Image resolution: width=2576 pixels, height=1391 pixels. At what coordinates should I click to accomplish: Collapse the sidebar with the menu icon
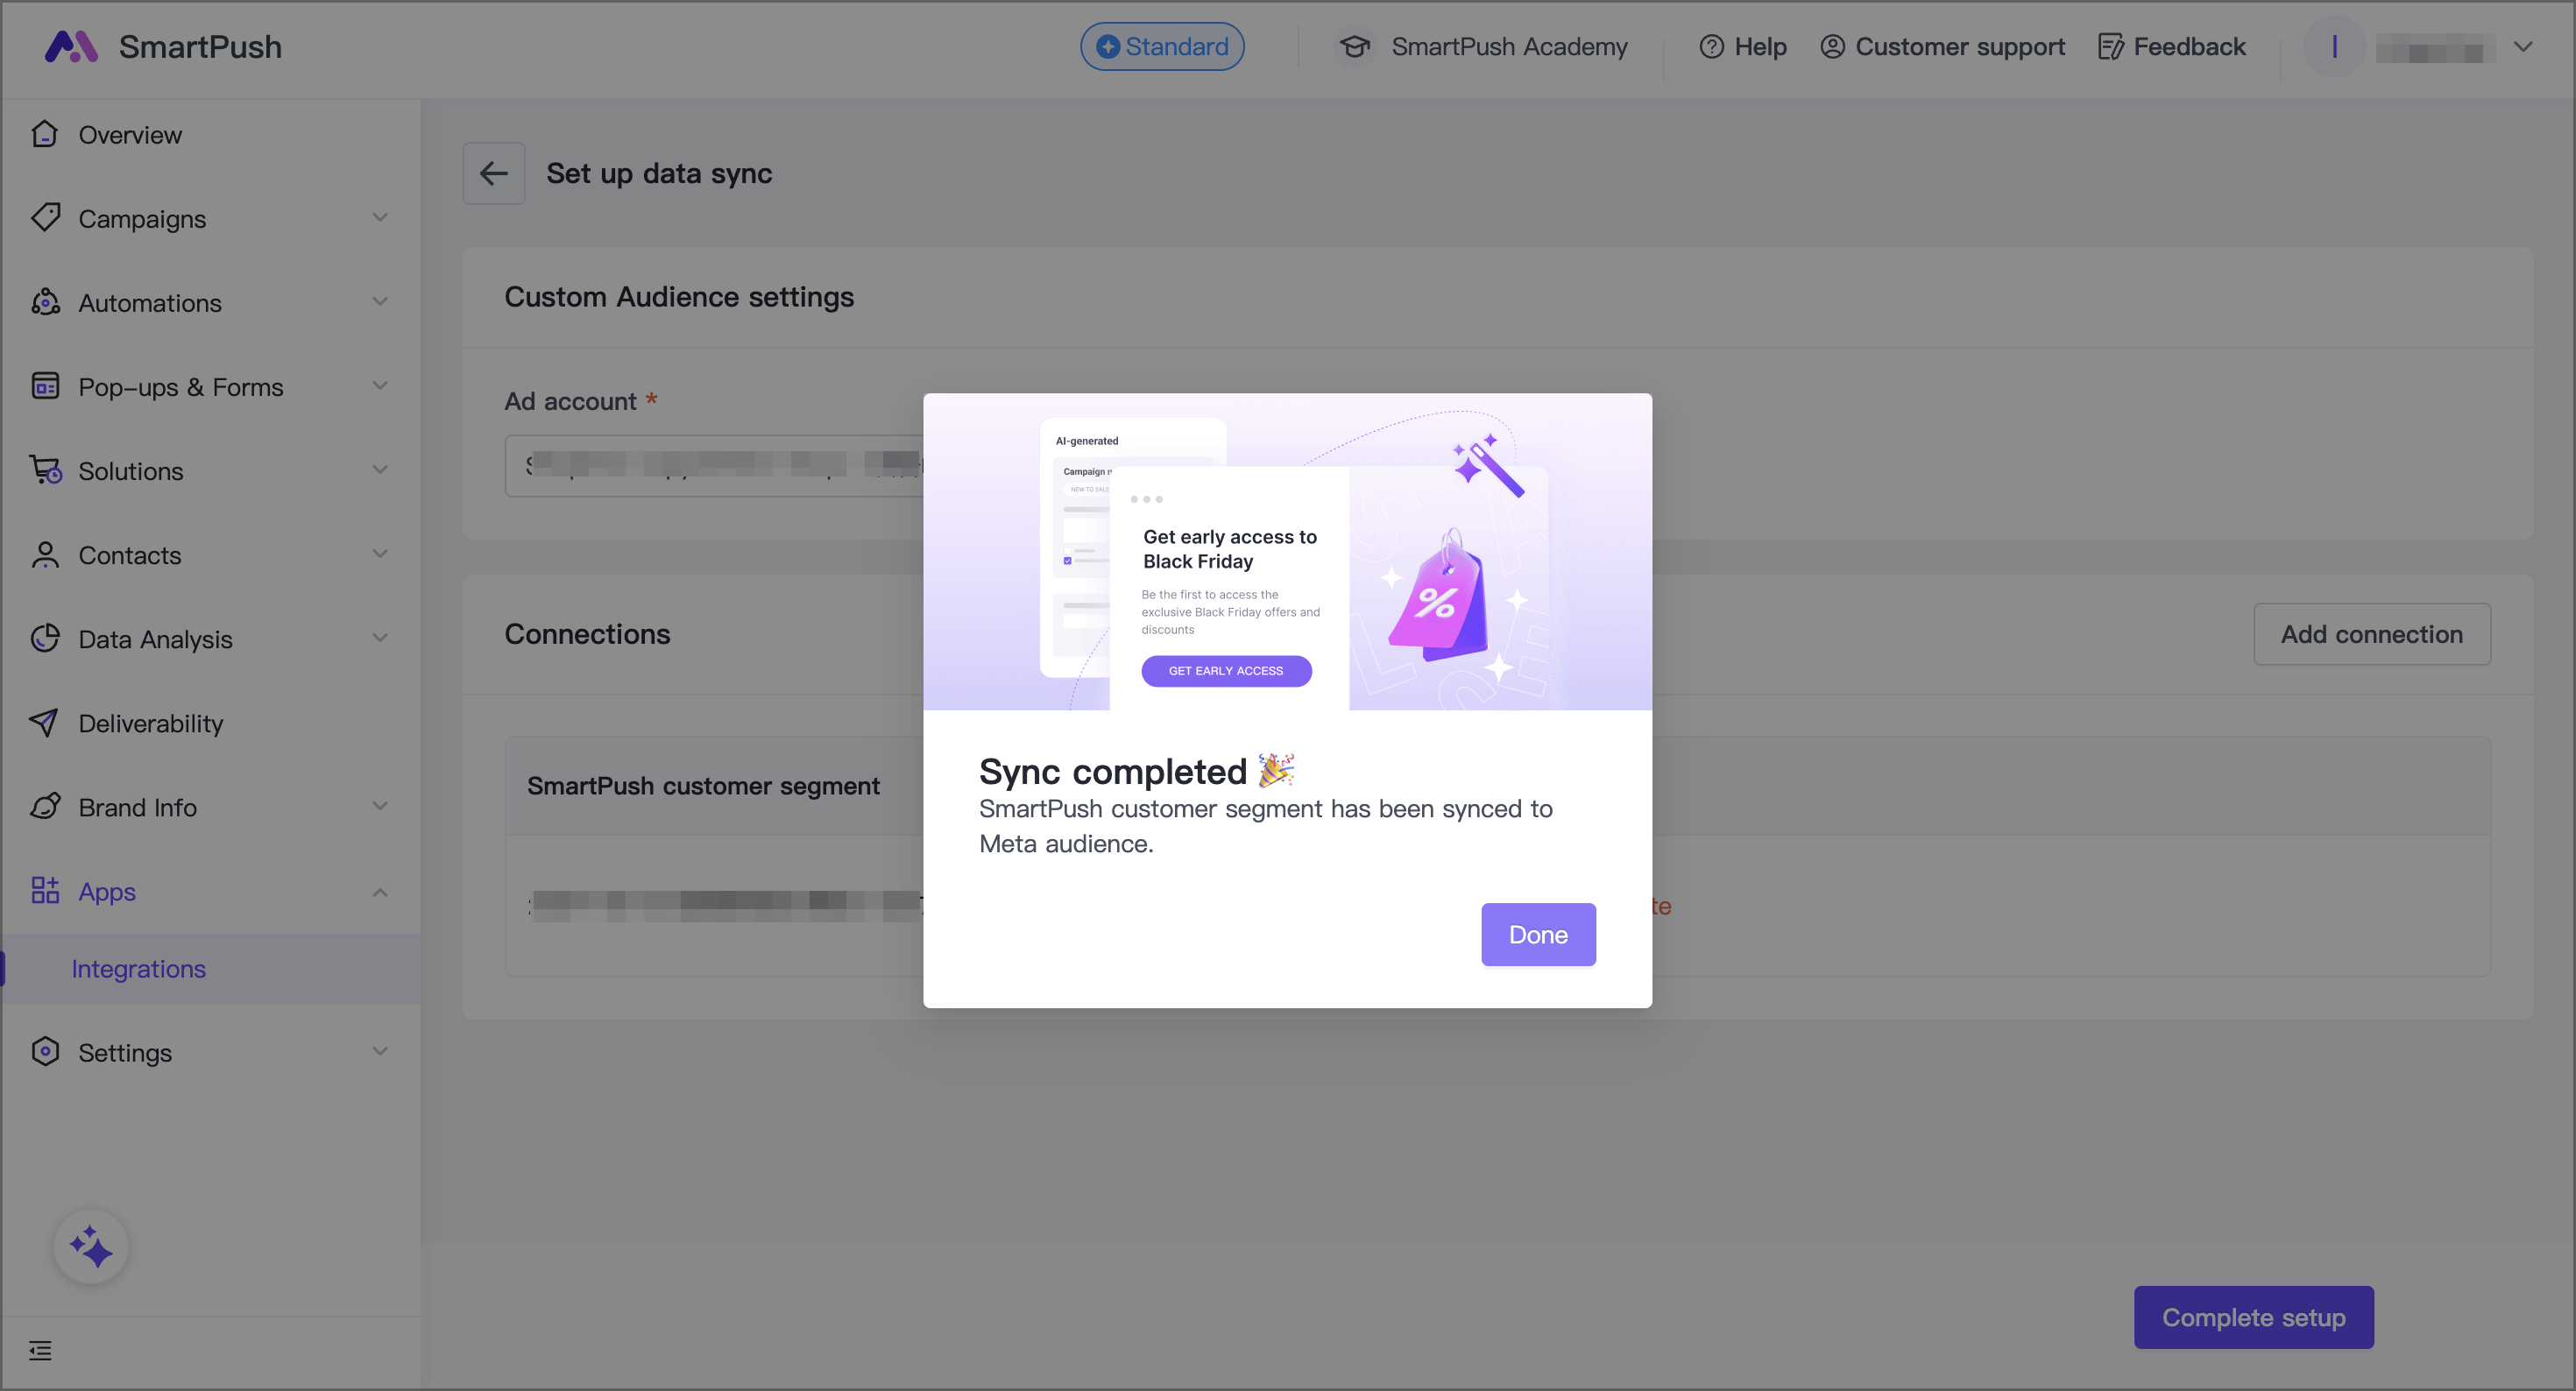tap(40, 1351)
